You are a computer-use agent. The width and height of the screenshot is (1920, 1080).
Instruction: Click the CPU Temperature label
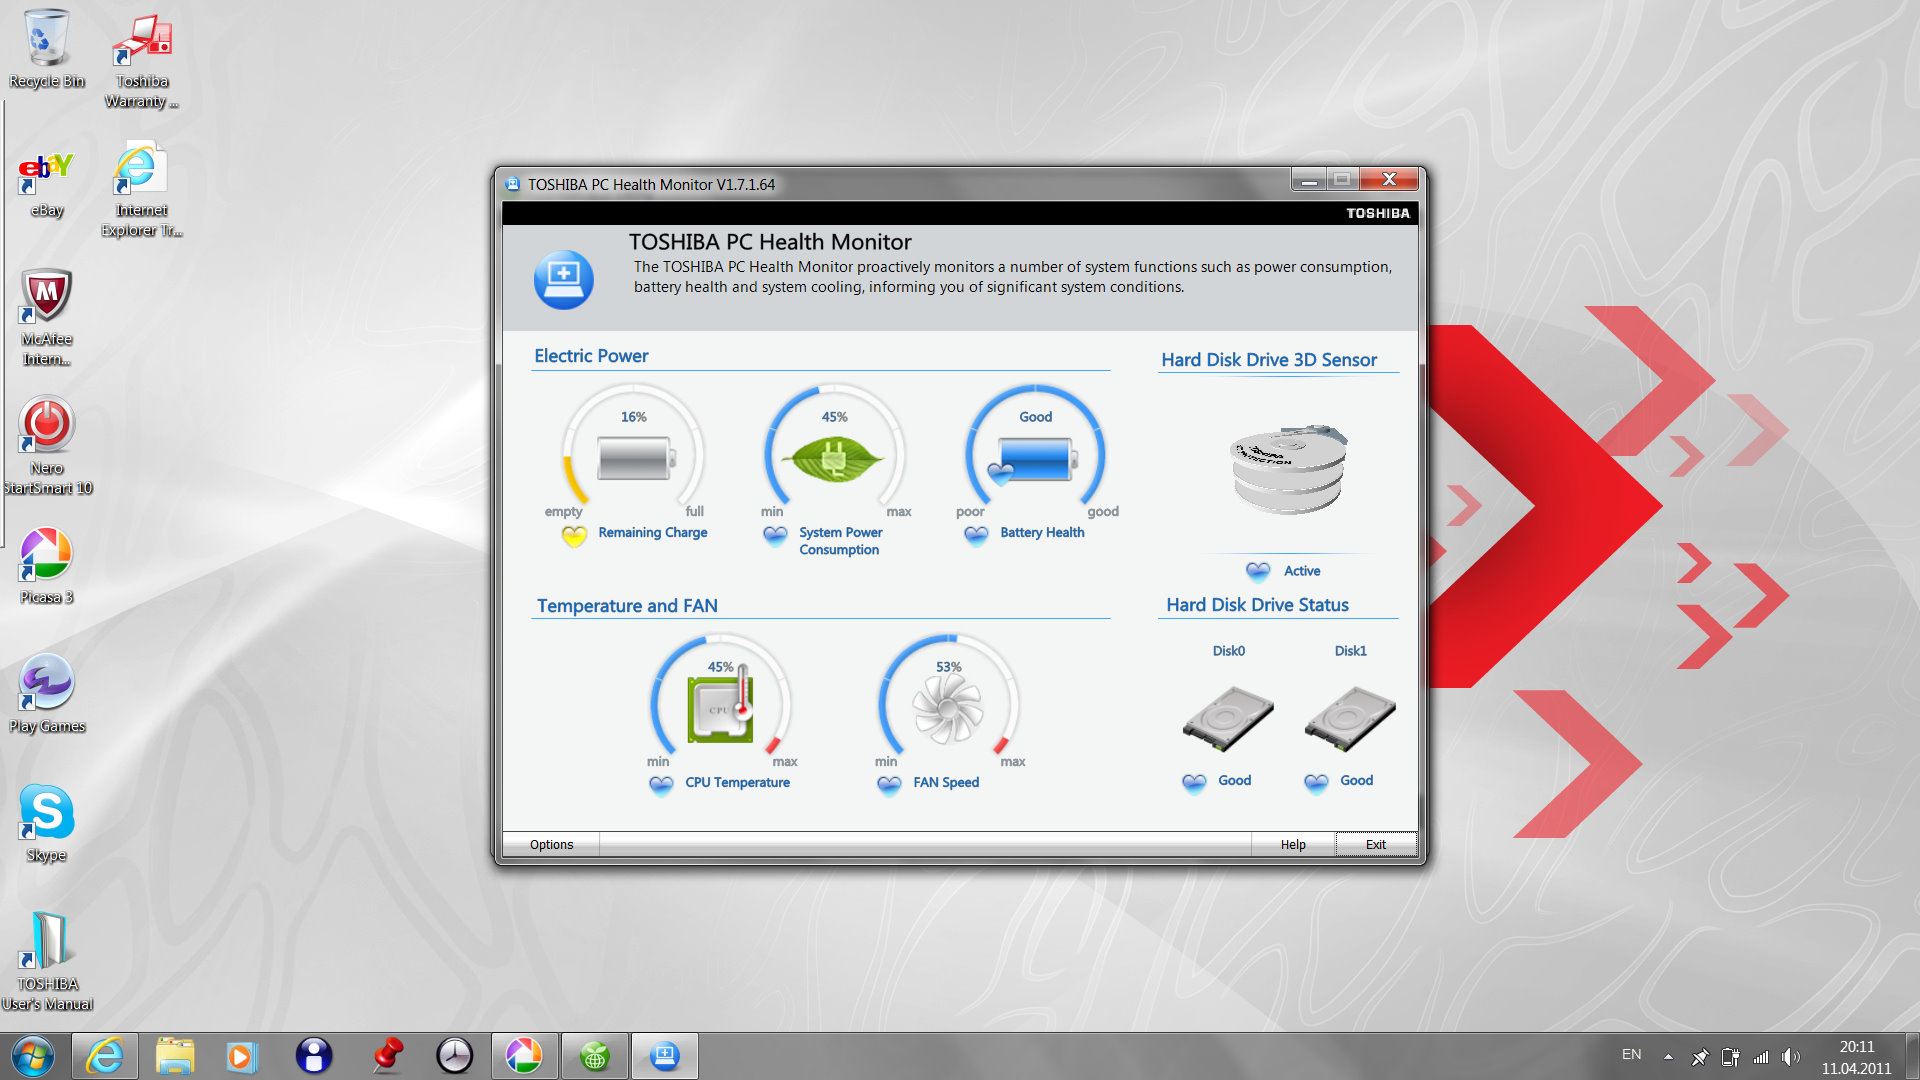(737, 783)
